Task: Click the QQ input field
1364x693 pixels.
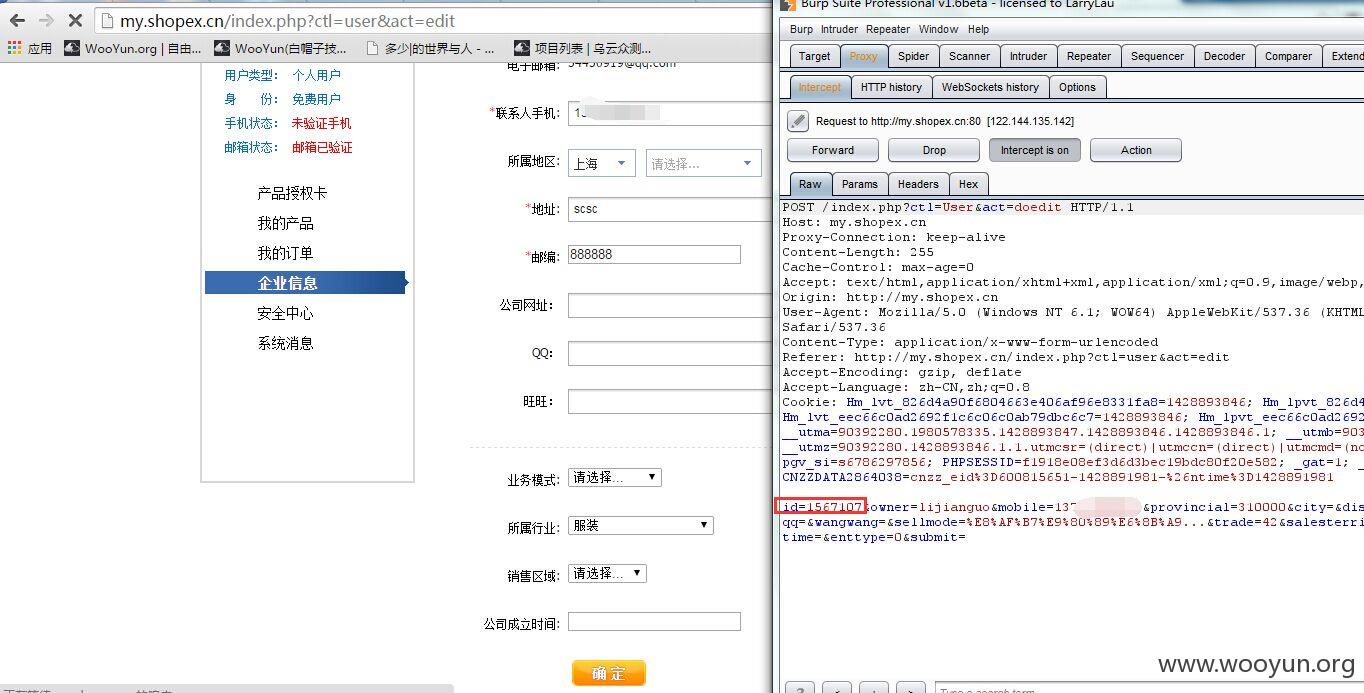Action: (670, 353)
